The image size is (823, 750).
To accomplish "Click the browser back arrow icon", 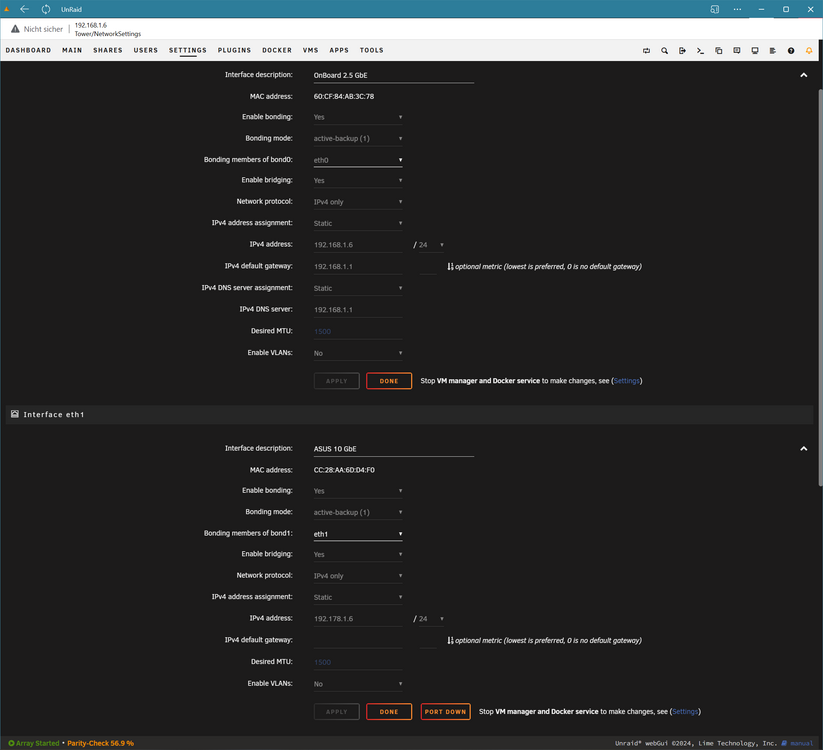I will [x=24, y=9].
